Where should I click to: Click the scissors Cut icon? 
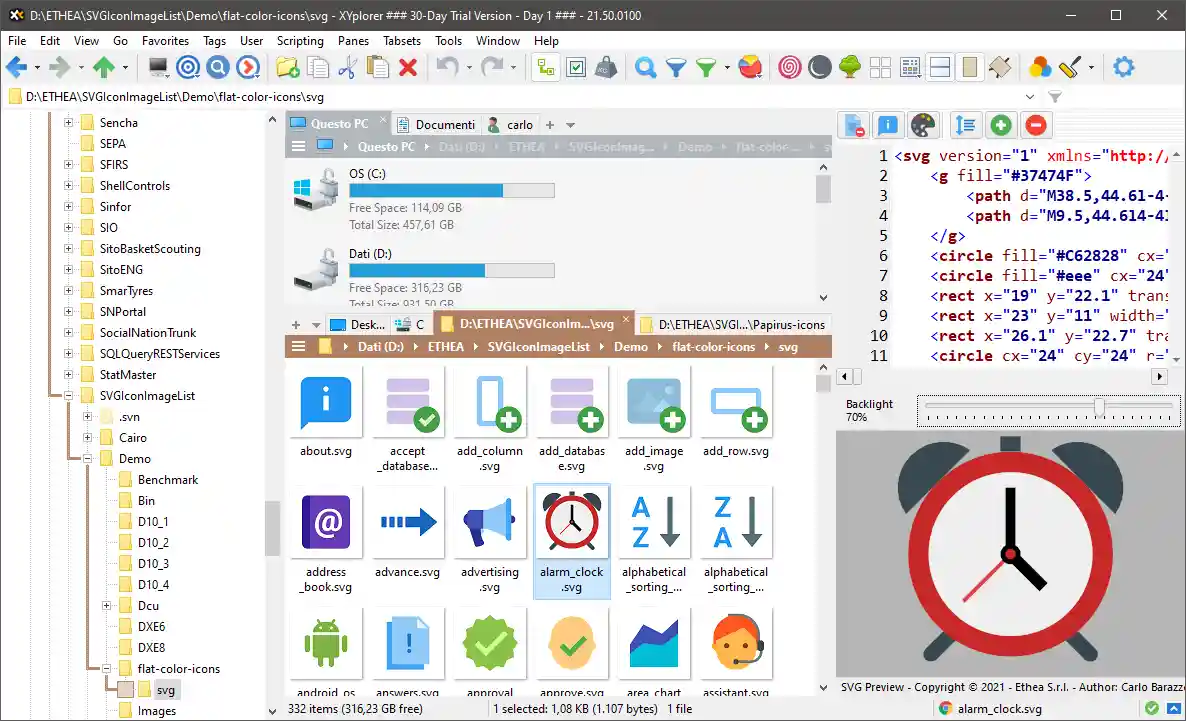click(x=347, y=67)
